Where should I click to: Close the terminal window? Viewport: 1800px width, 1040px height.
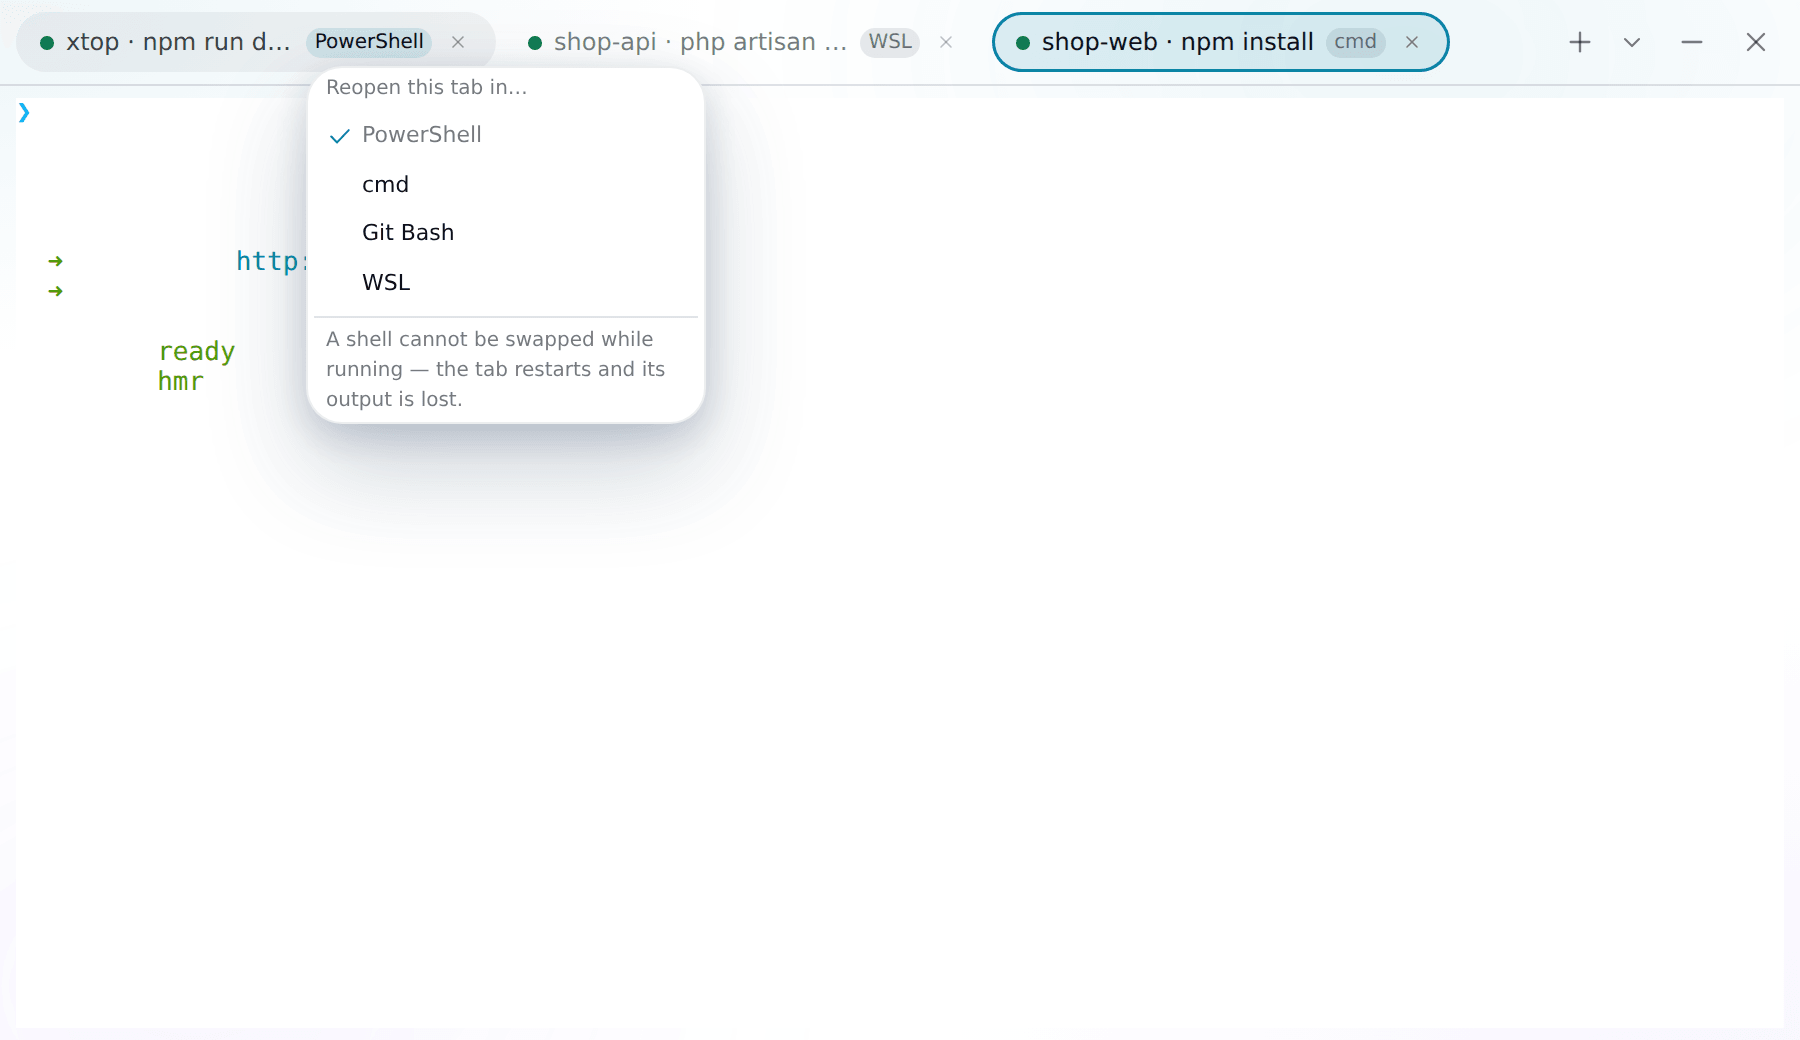[x=1756, y=42]
